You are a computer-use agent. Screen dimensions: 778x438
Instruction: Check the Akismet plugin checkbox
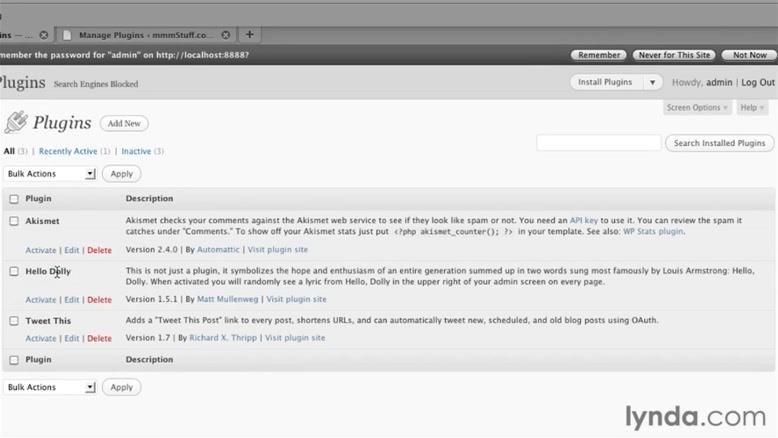coord(14,221)
